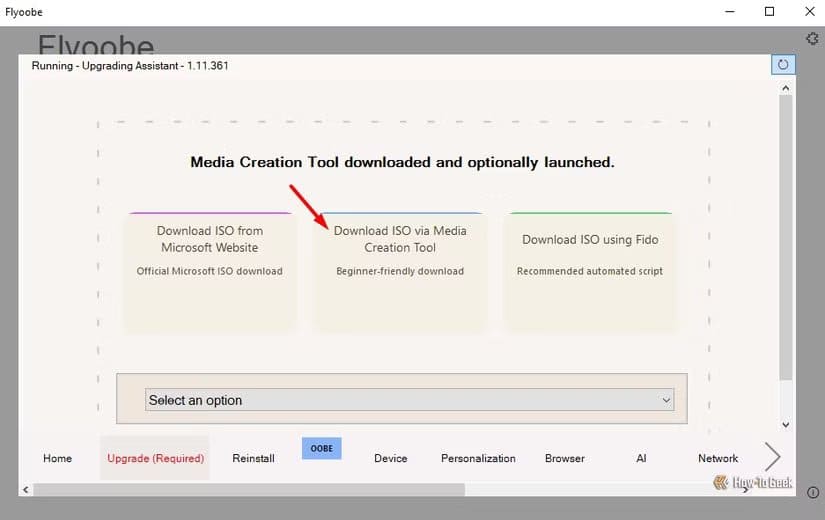Image resolution: width=825 pixels, height=520 pixels.
Task: Click the horizontal scrollbar left arrow
Action: pos(25,490)
